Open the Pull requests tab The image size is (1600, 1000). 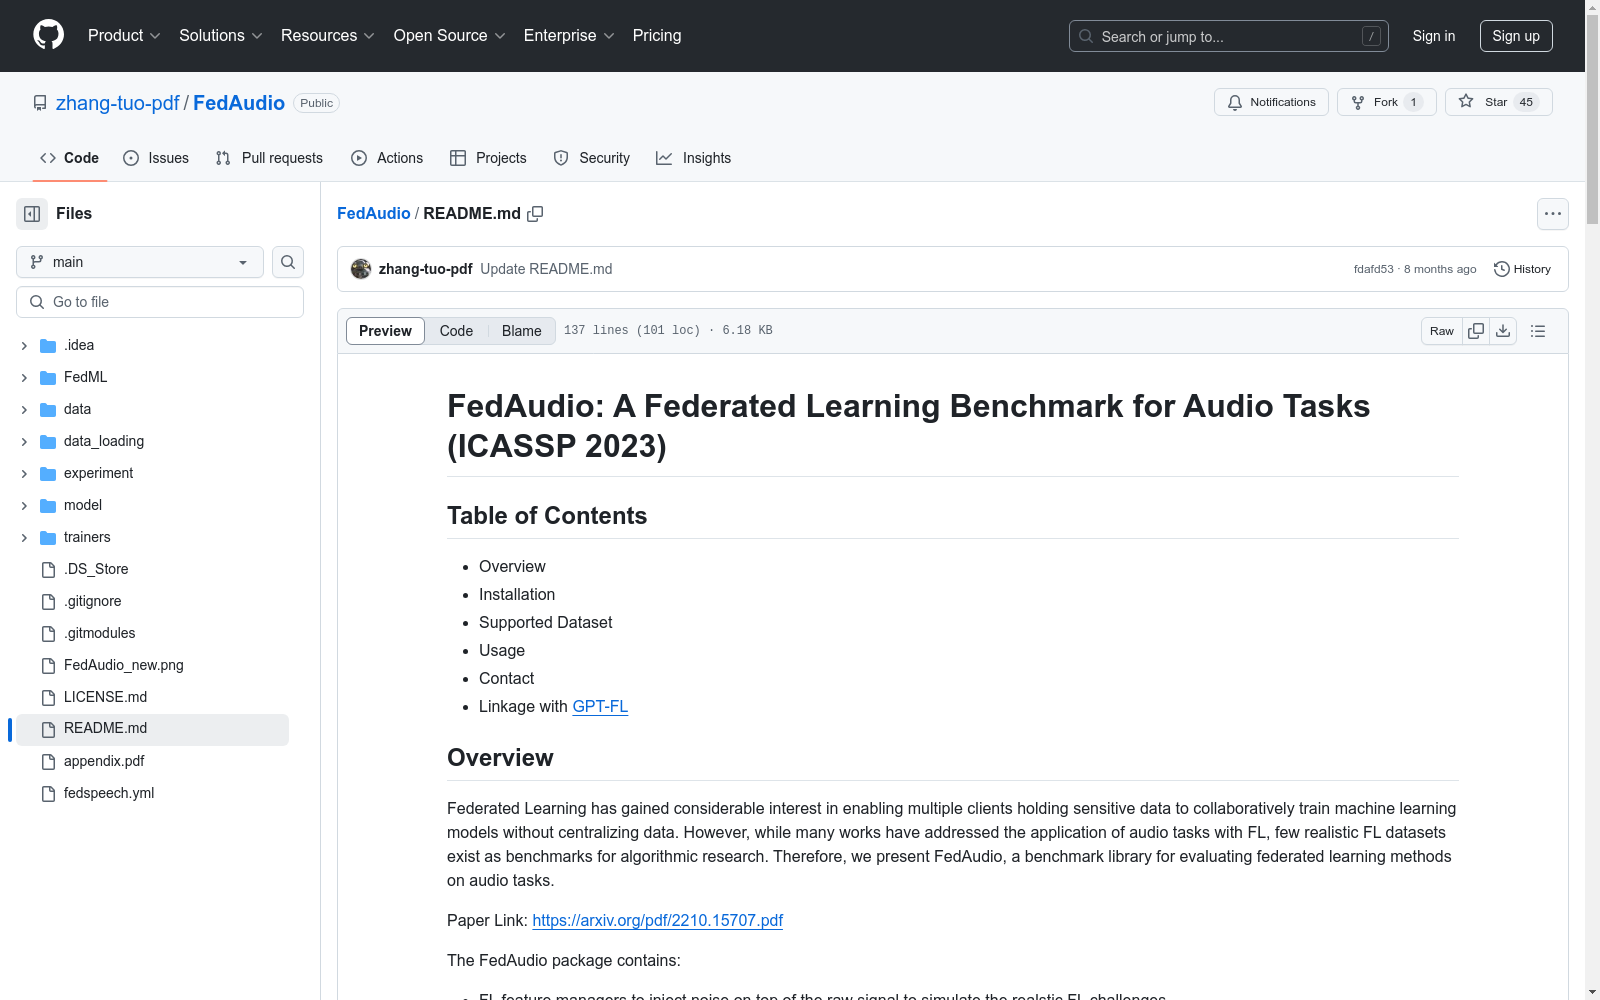pyautogui.click(x=269, y=158)
